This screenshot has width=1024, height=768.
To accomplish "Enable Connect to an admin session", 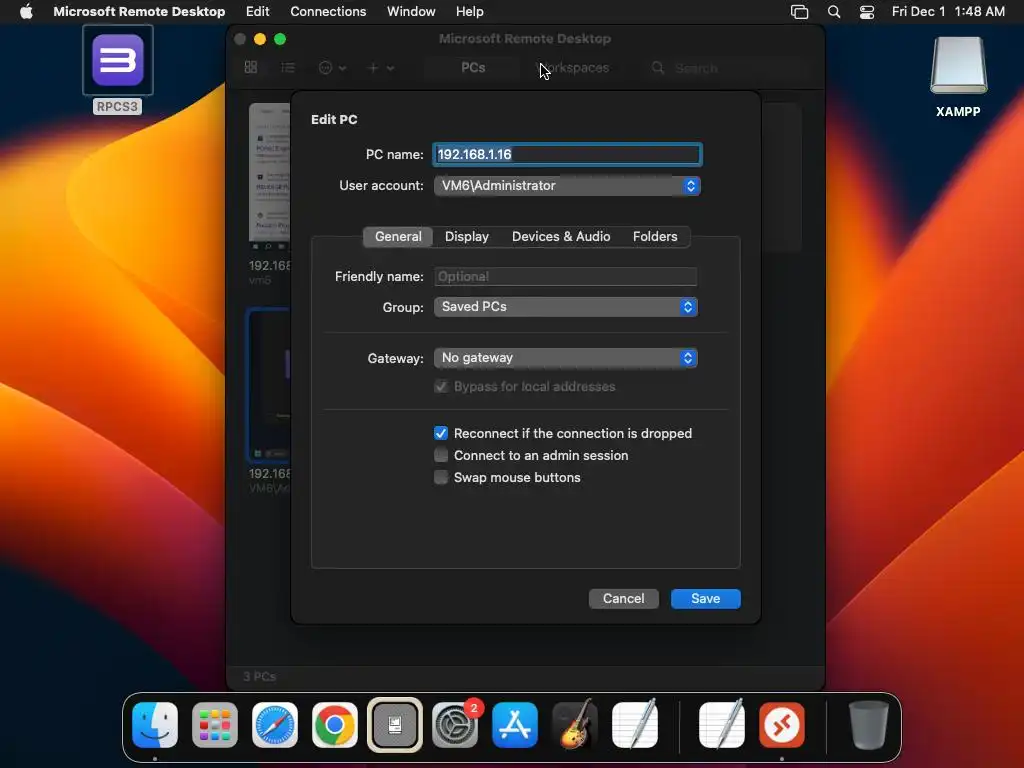I will pyautogui.click(x=441, y=455).
